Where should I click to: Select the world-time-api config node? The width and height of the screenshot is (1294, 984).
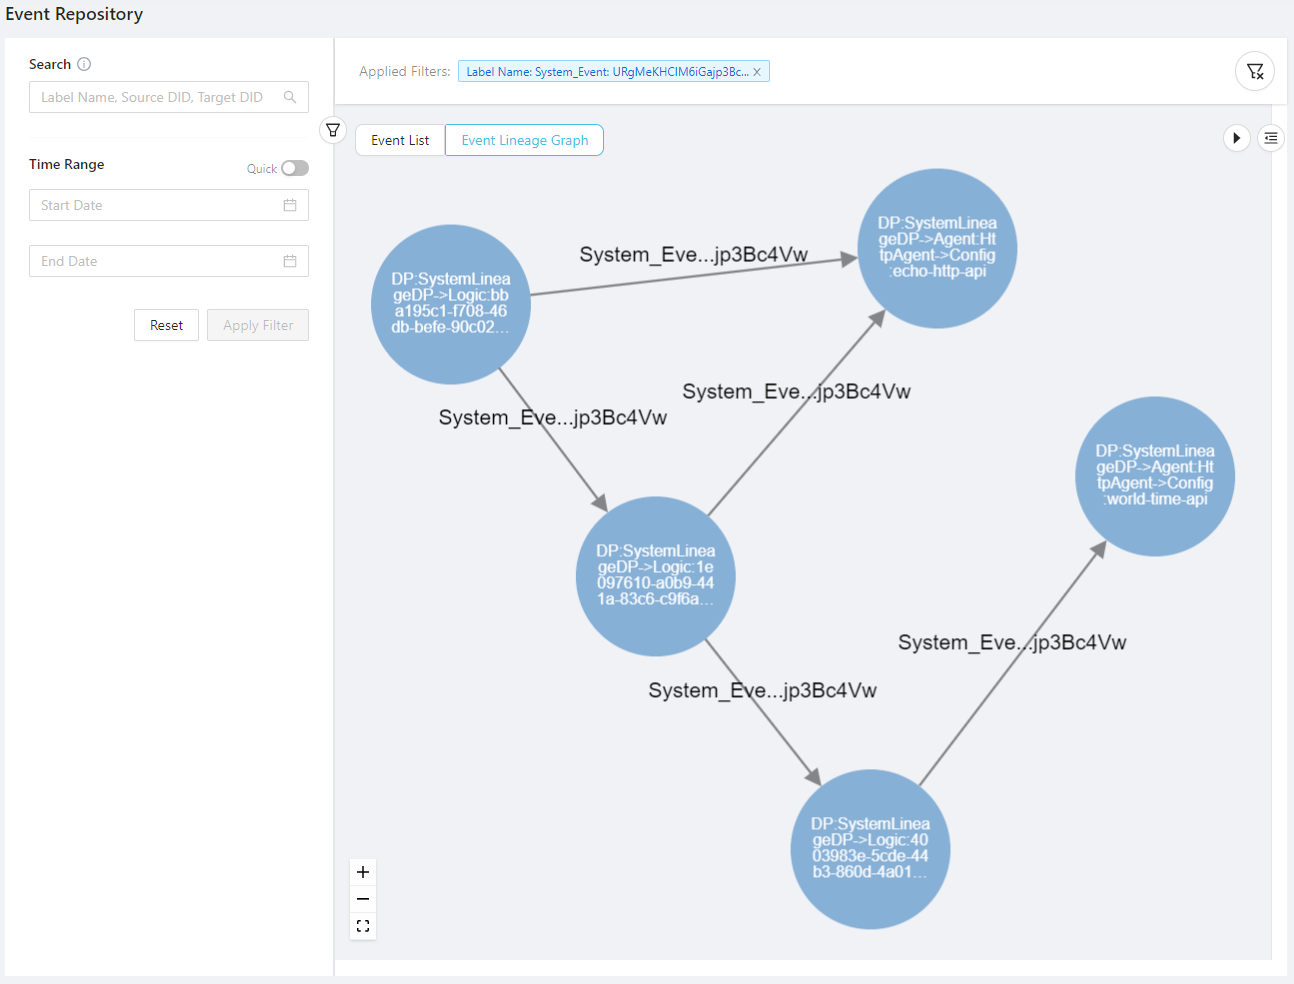[x=1155, y=476]
